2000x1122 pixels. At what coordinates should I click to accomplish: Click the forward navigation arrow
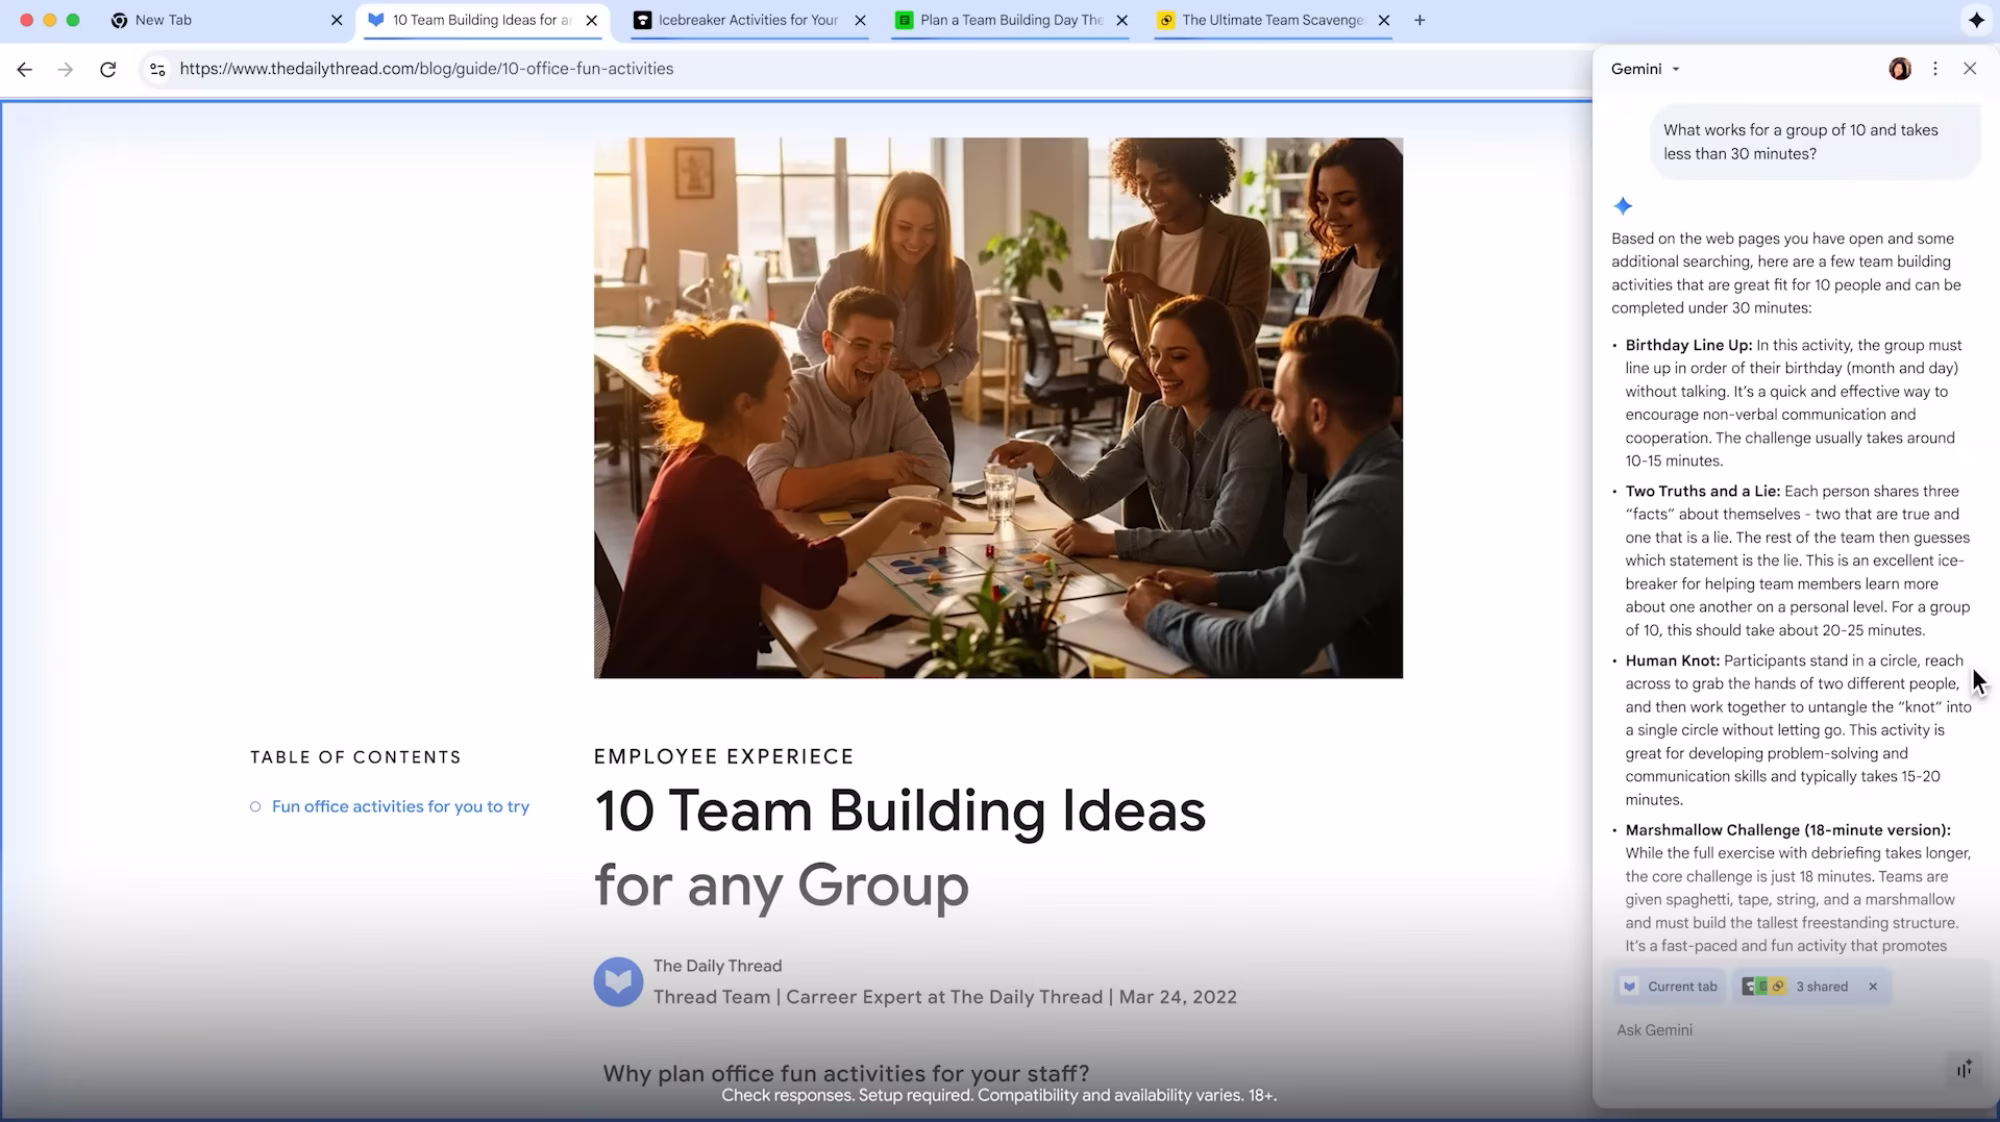(65, 69)
